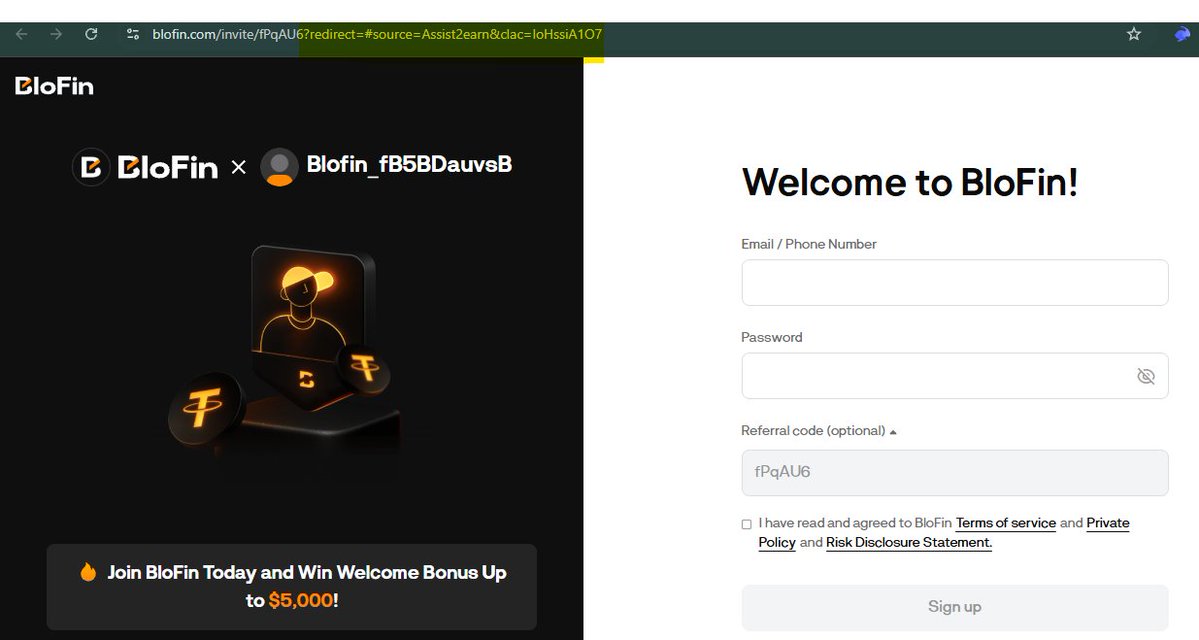Click the forward navigation arrow
This screenshot has height=640, width=1199.
[x=56, y=33]
